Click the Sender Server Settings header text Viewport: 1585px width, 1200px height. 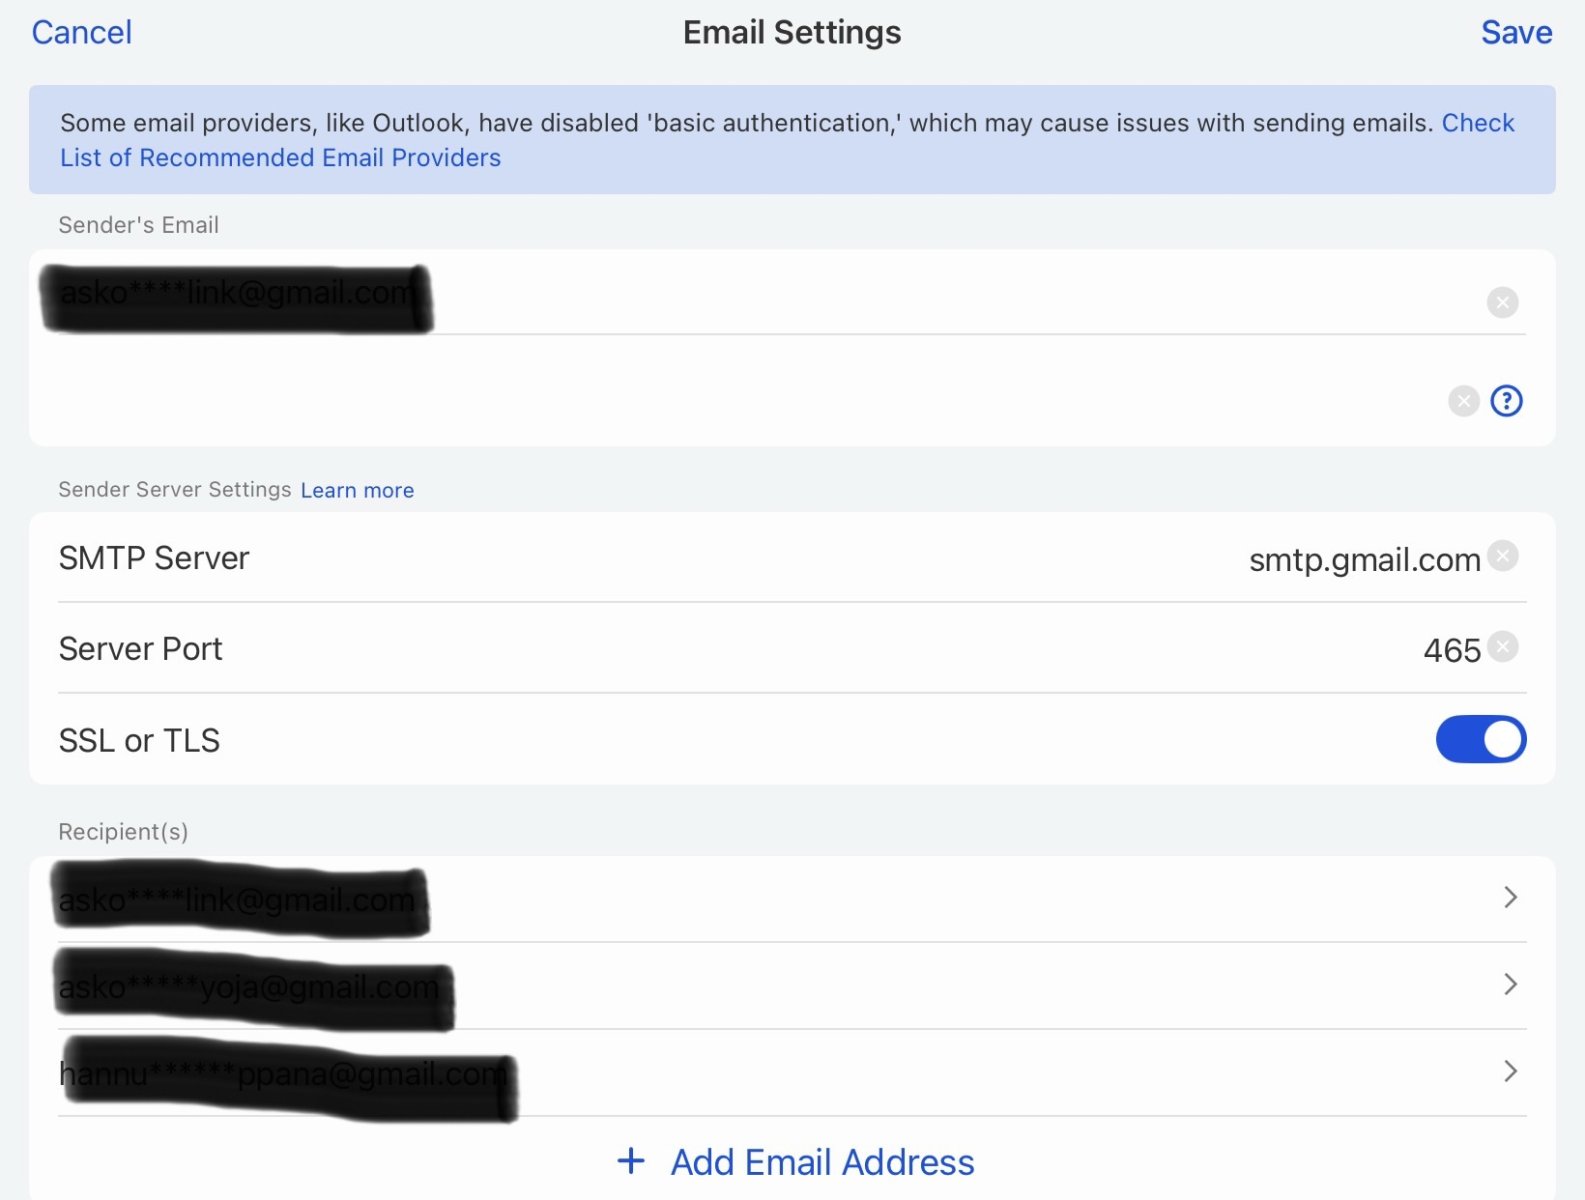175,489
